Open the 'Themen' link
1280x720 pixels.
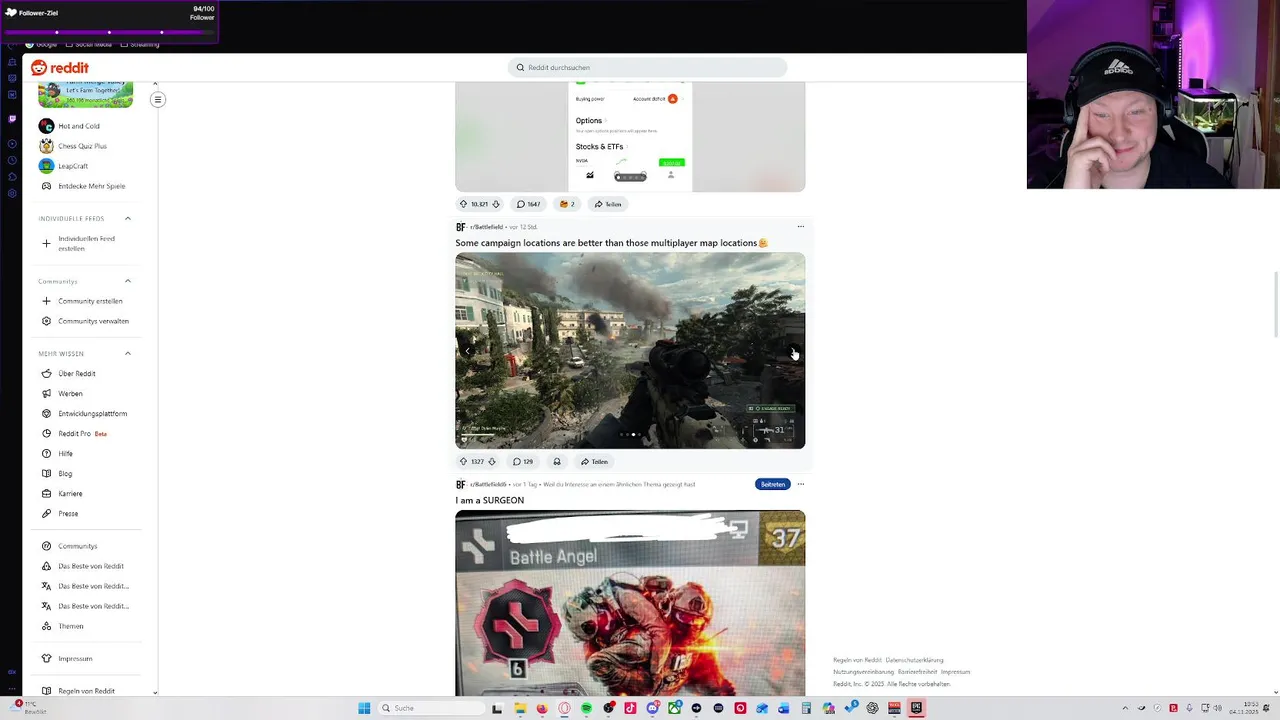click(x=70, y=626)
